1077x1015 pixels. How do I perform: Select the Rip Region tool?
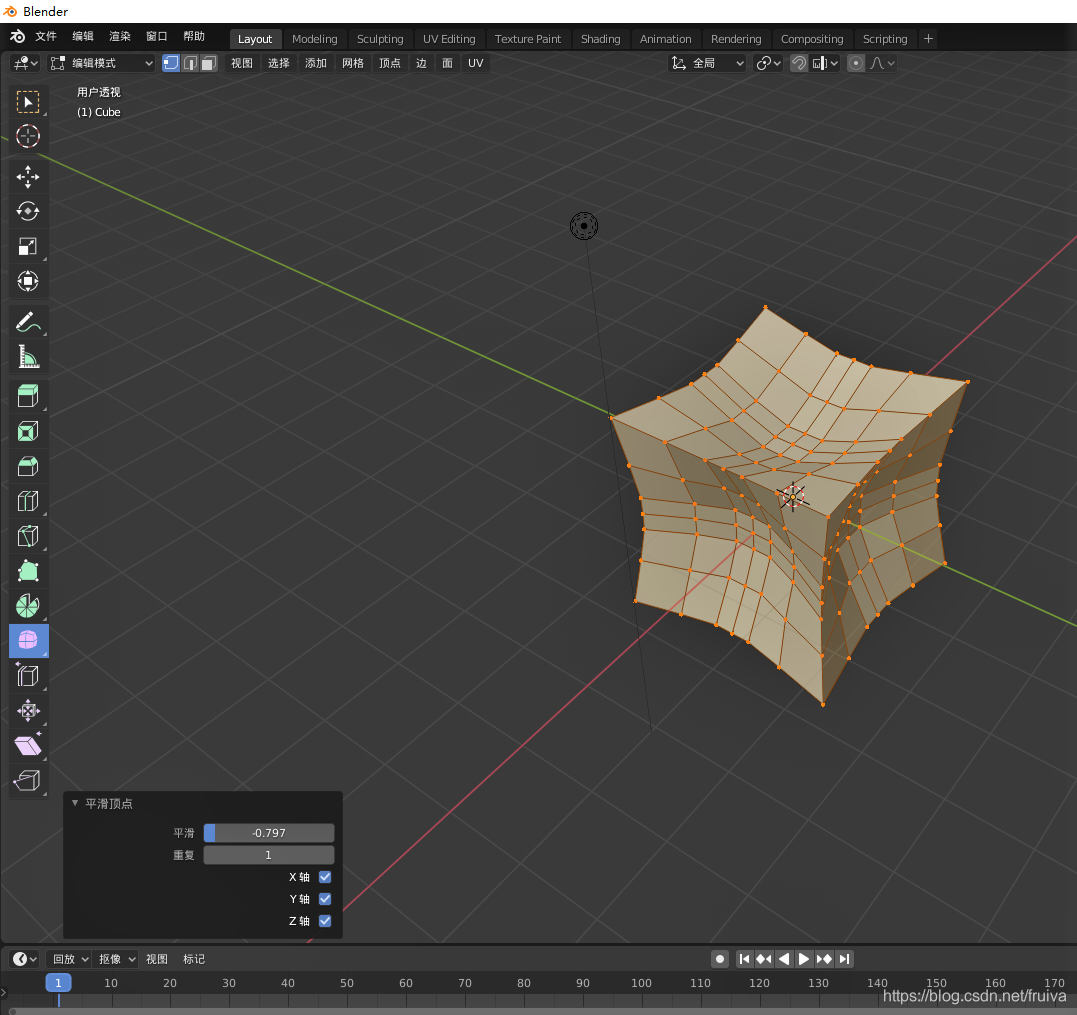tap(27, 781)
